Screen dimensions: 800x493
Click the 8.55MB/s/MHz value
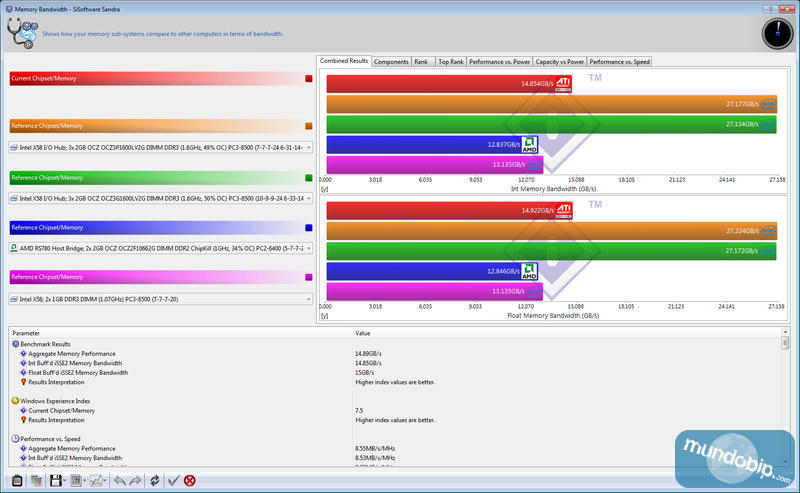pos(375,449)
